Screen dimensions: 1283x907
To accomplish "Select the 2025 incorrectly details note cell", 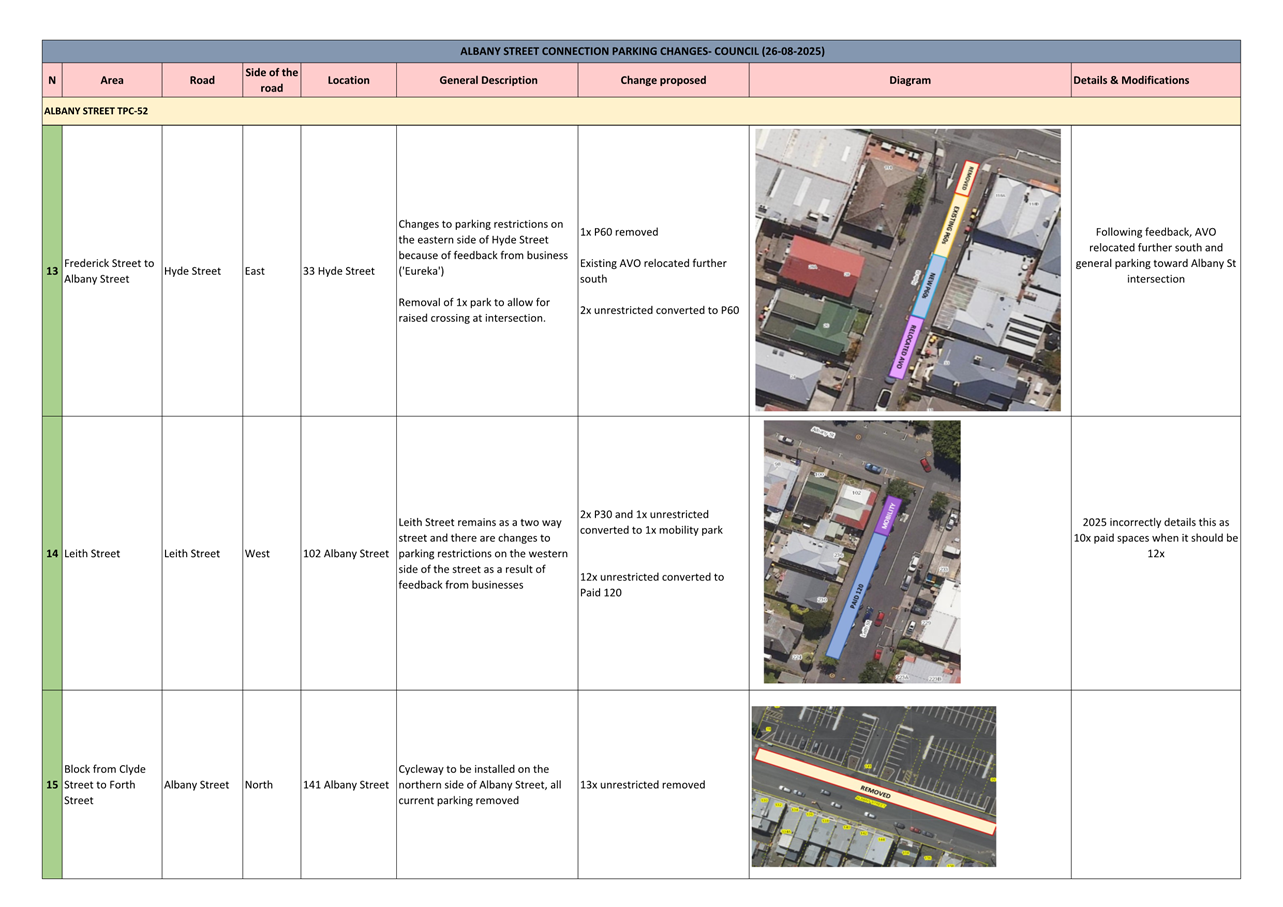I will [x=1155, y=538].
